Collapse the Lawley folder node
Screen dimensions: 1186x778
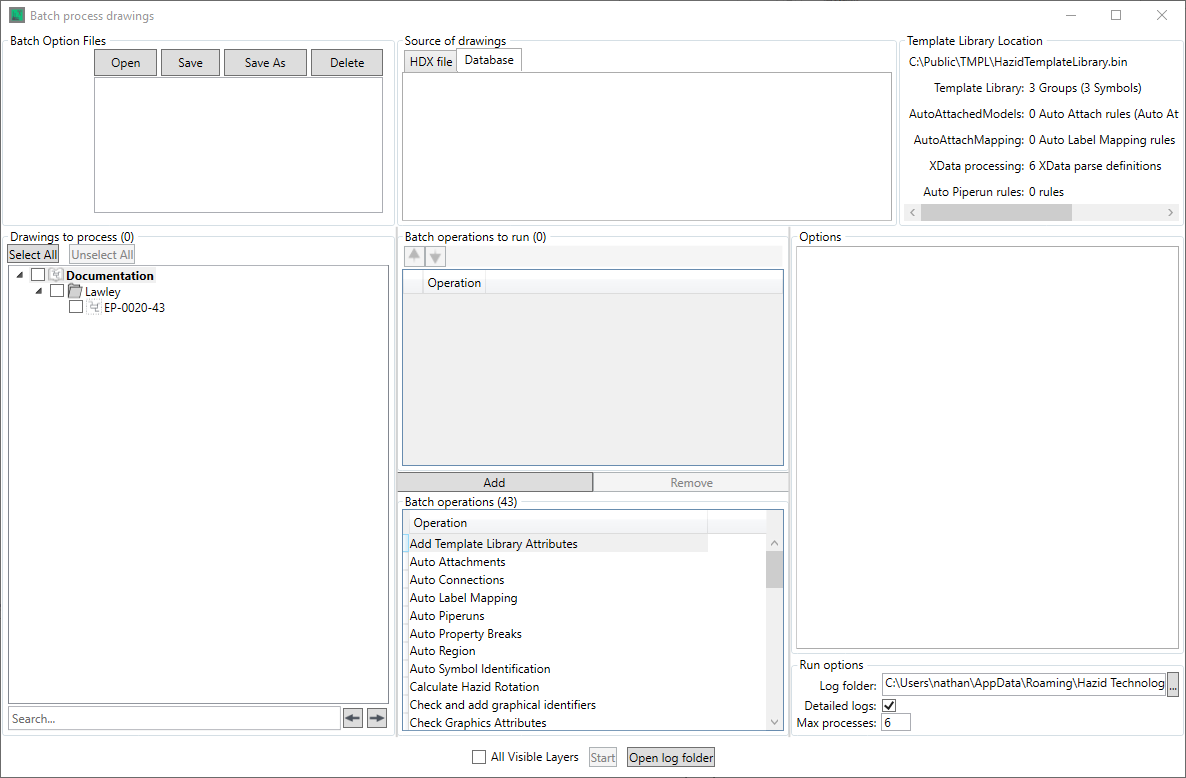coord(39,291)
